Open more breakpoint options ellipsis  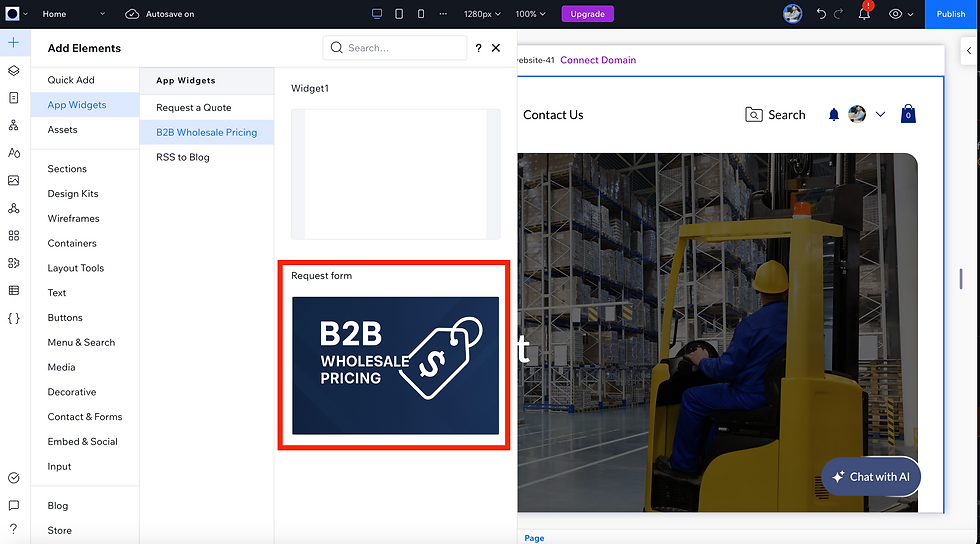pyautogui.click(x=443, y=14)
